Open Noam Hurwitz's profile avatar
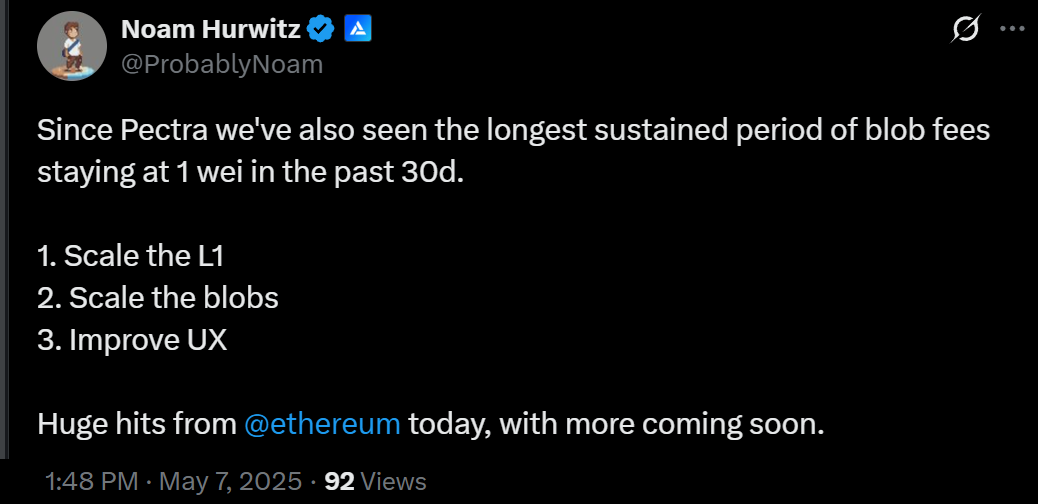Viewport: 1038px width, 504px height. [73, 47]
